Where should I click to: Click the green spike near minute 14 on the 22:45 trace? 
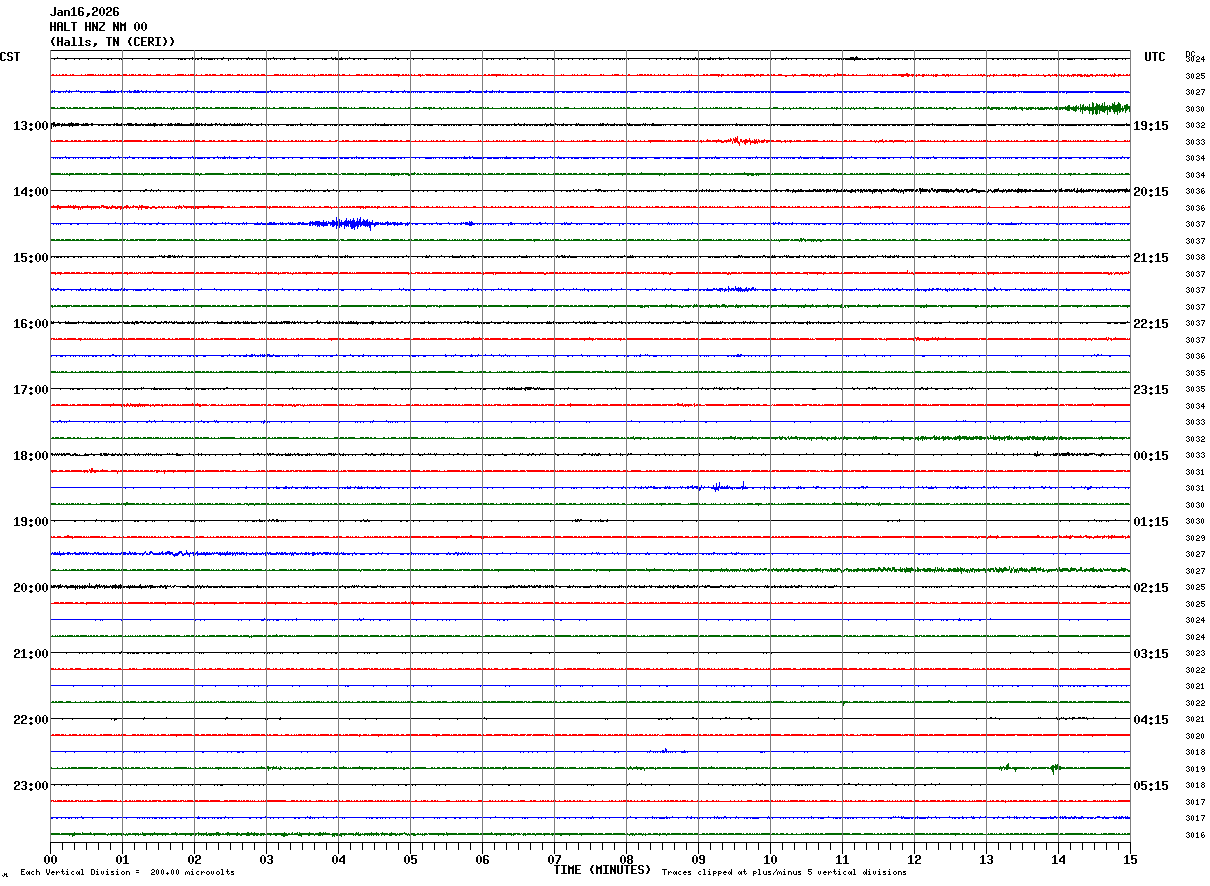click(x=1053, y=768)
